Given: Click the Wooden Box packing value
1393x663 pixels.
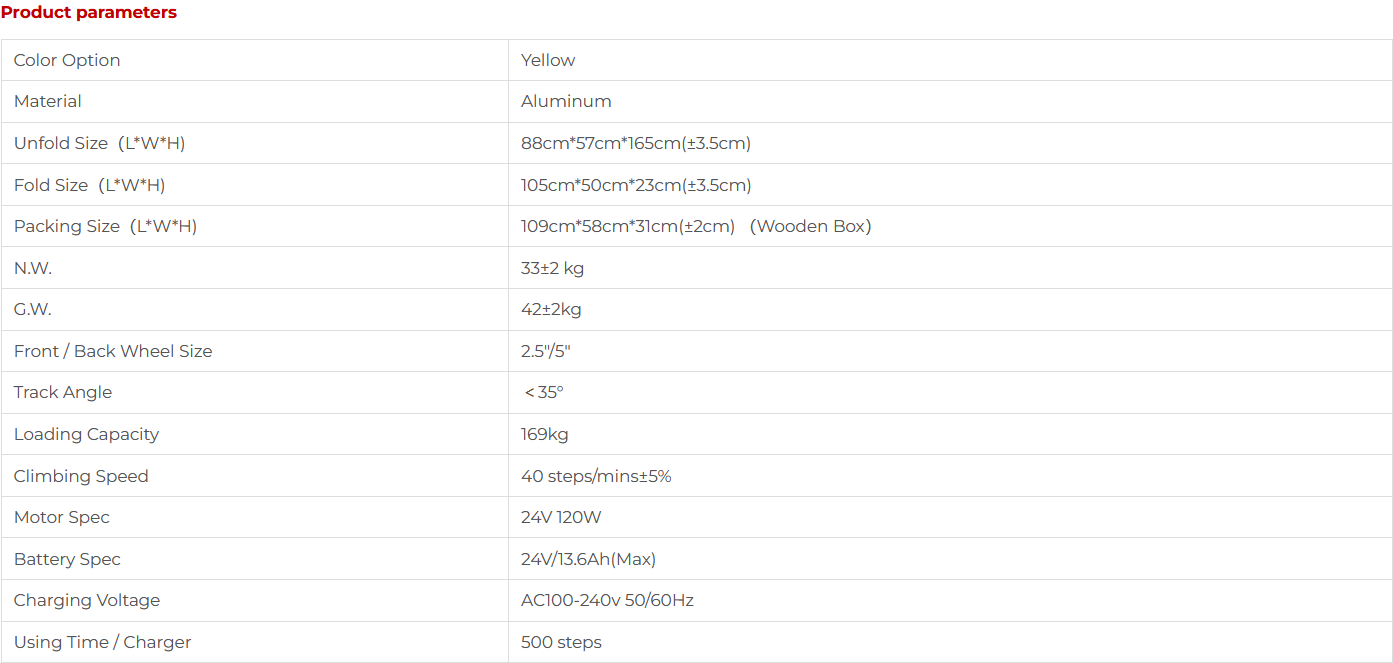Looking at the screenshot, I should click(811, 226).
